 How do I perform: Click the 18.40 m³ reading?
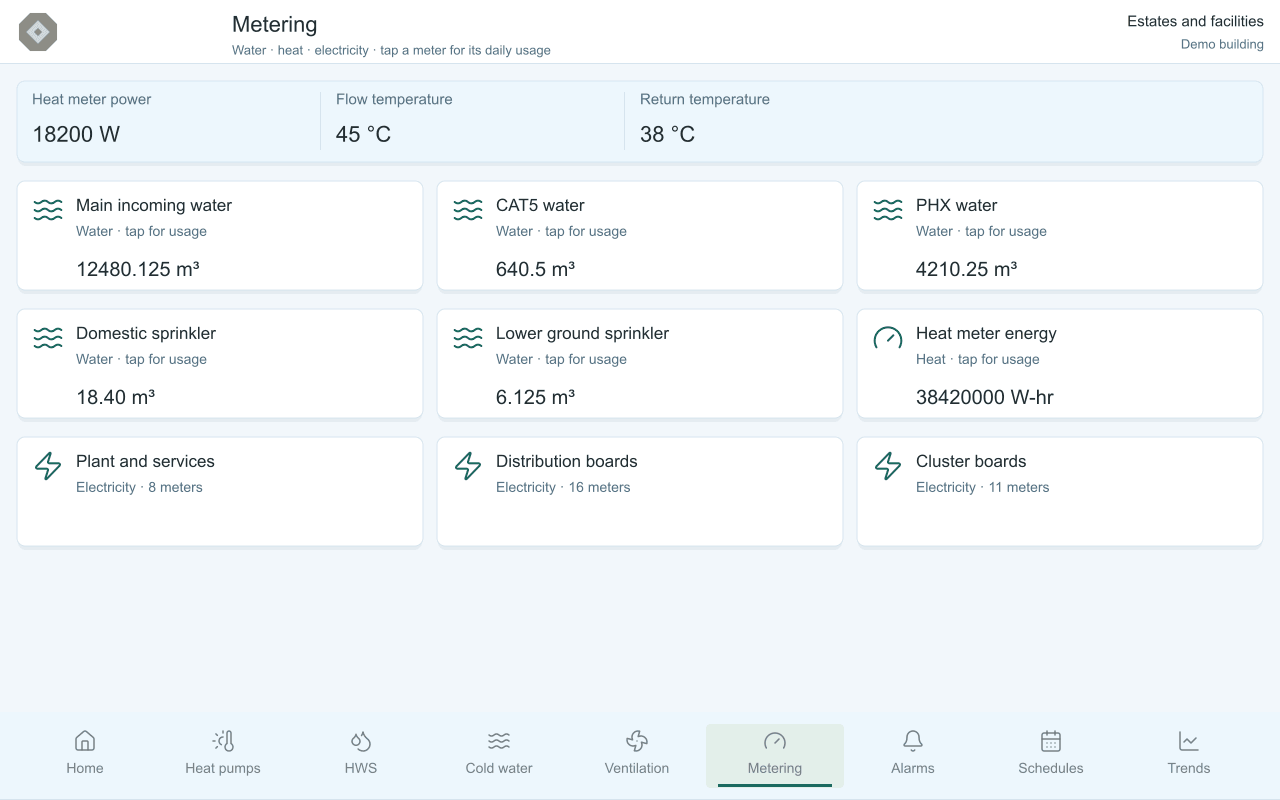(115, 397)
